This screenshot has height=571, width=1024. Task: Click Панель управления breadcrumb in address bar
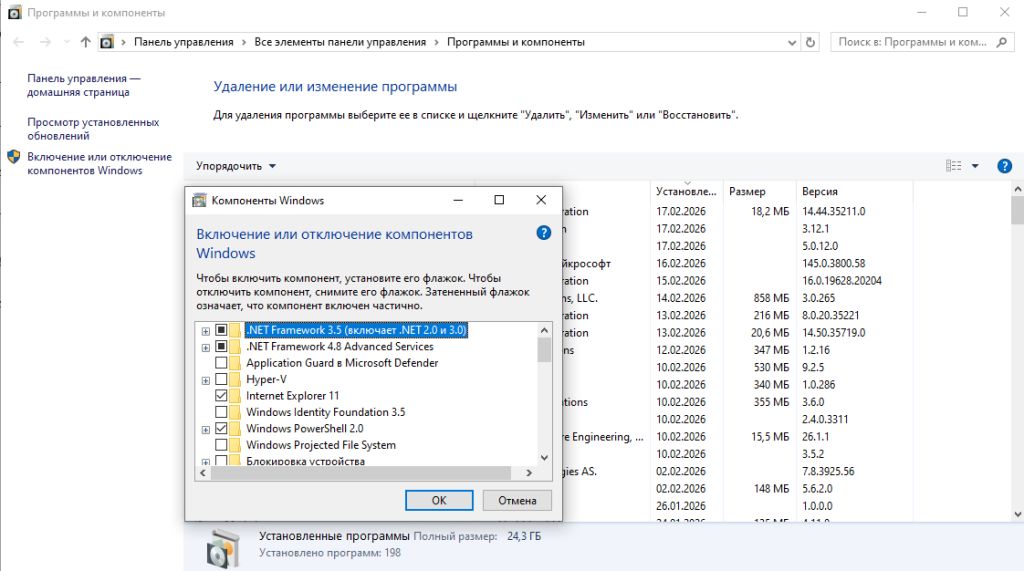tap(184, 42)
